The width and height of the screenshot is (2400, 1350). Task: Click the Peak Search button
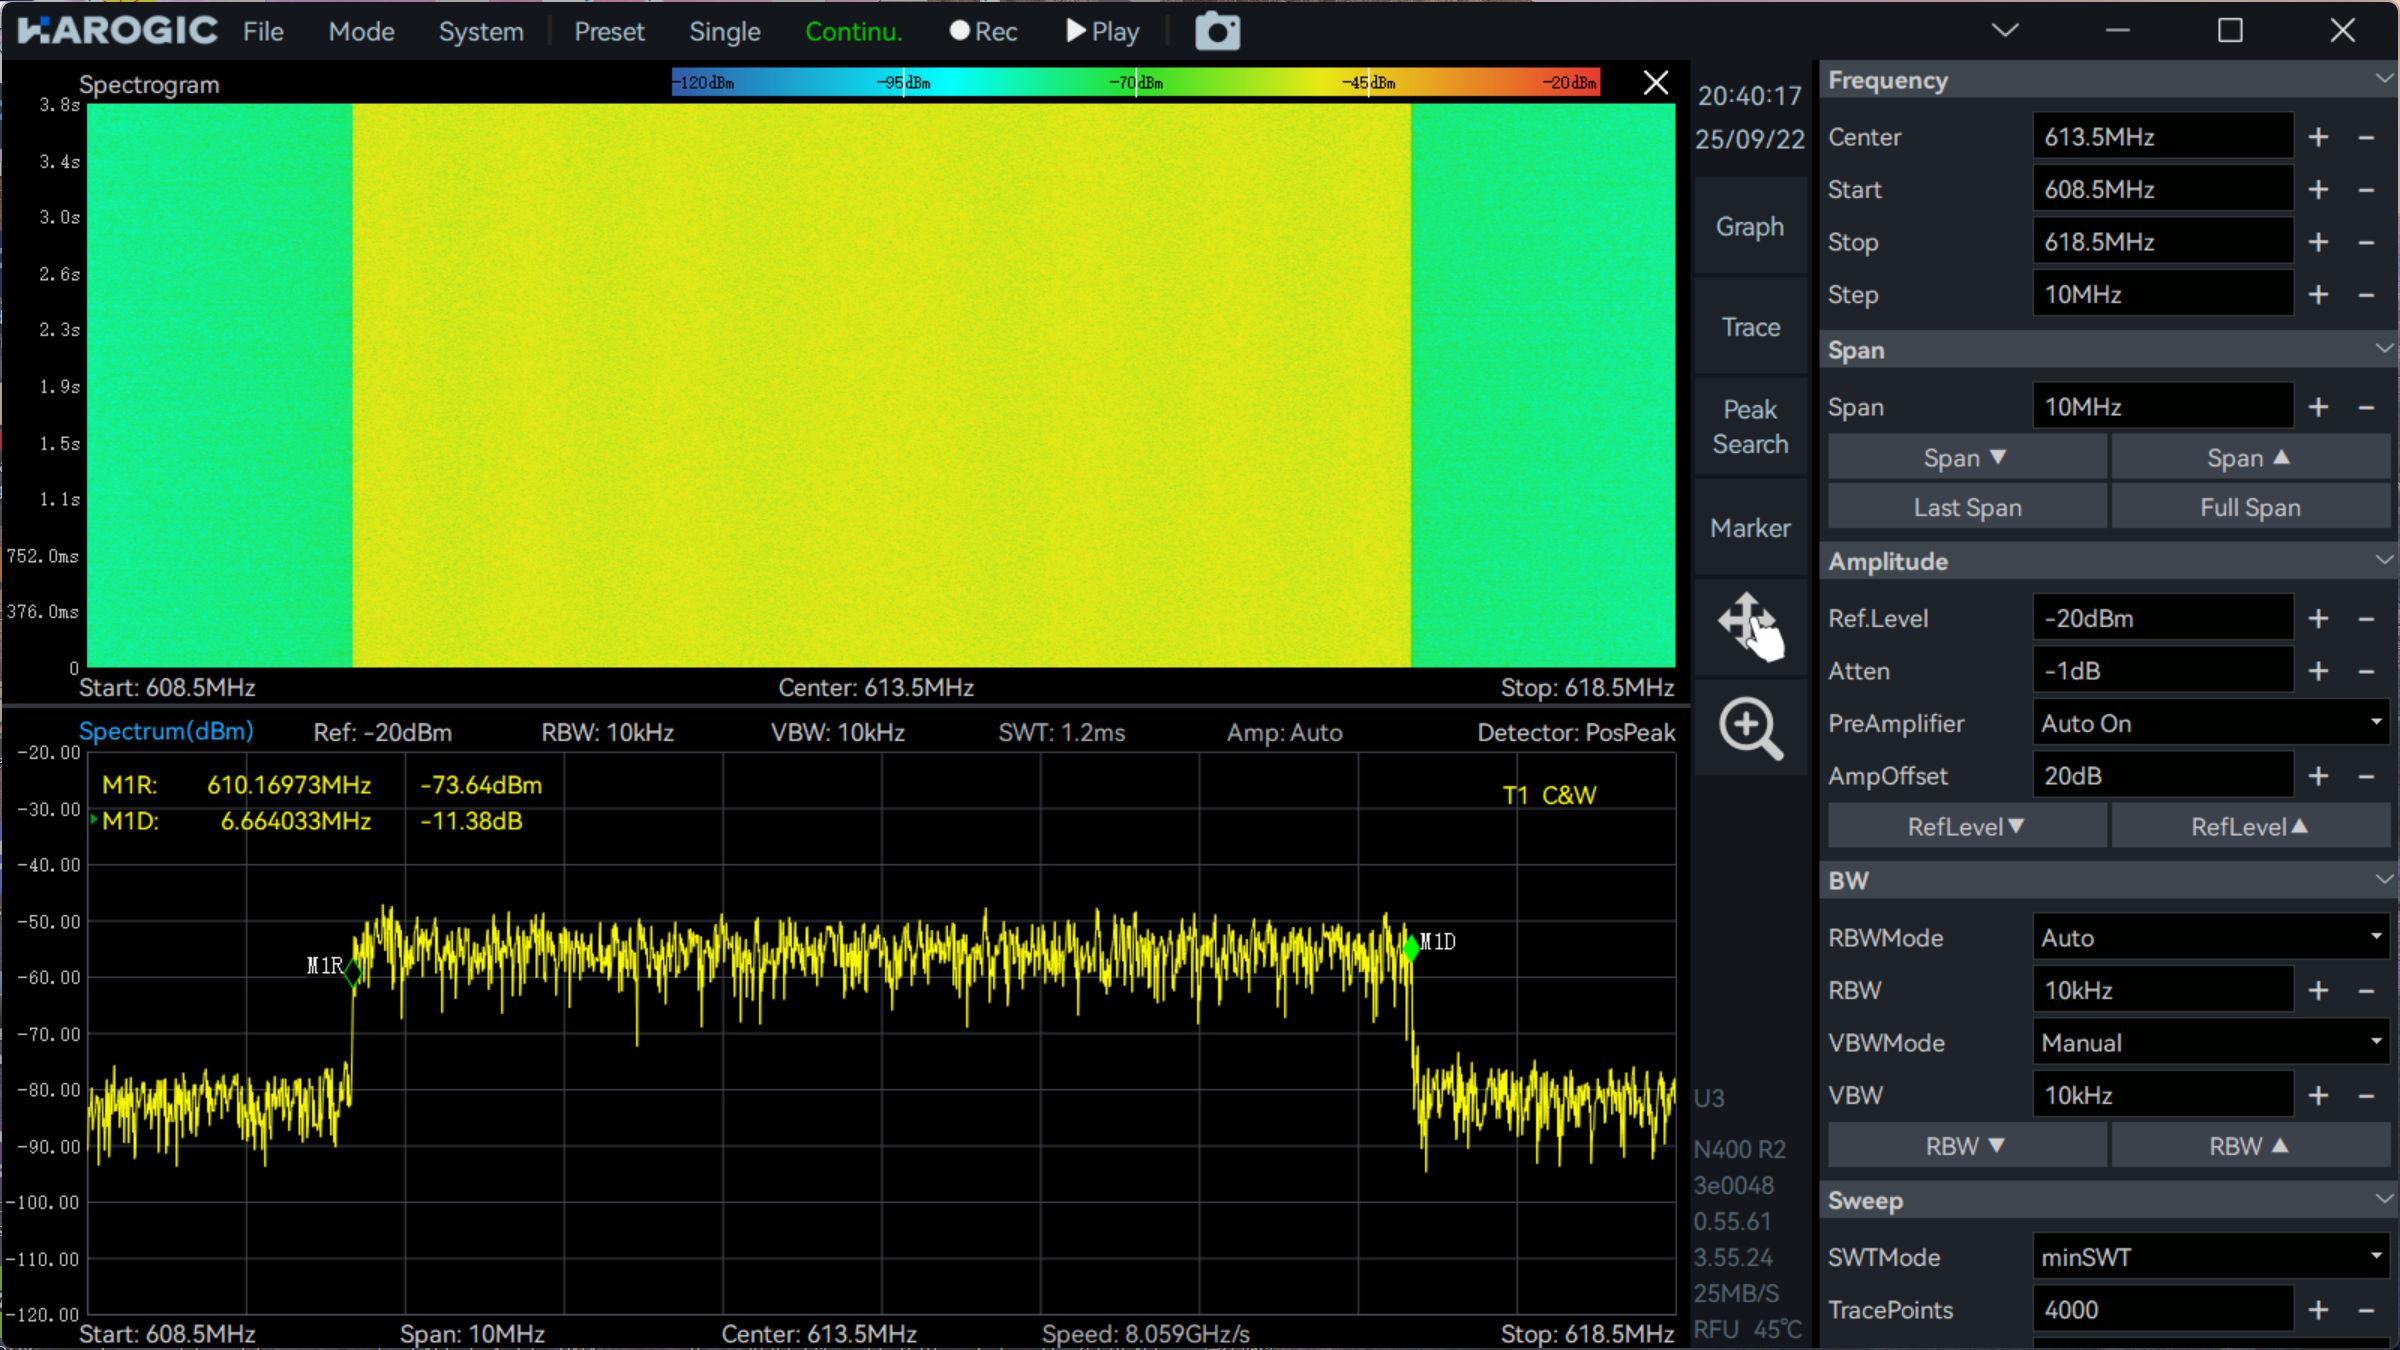pos(1750,427)
